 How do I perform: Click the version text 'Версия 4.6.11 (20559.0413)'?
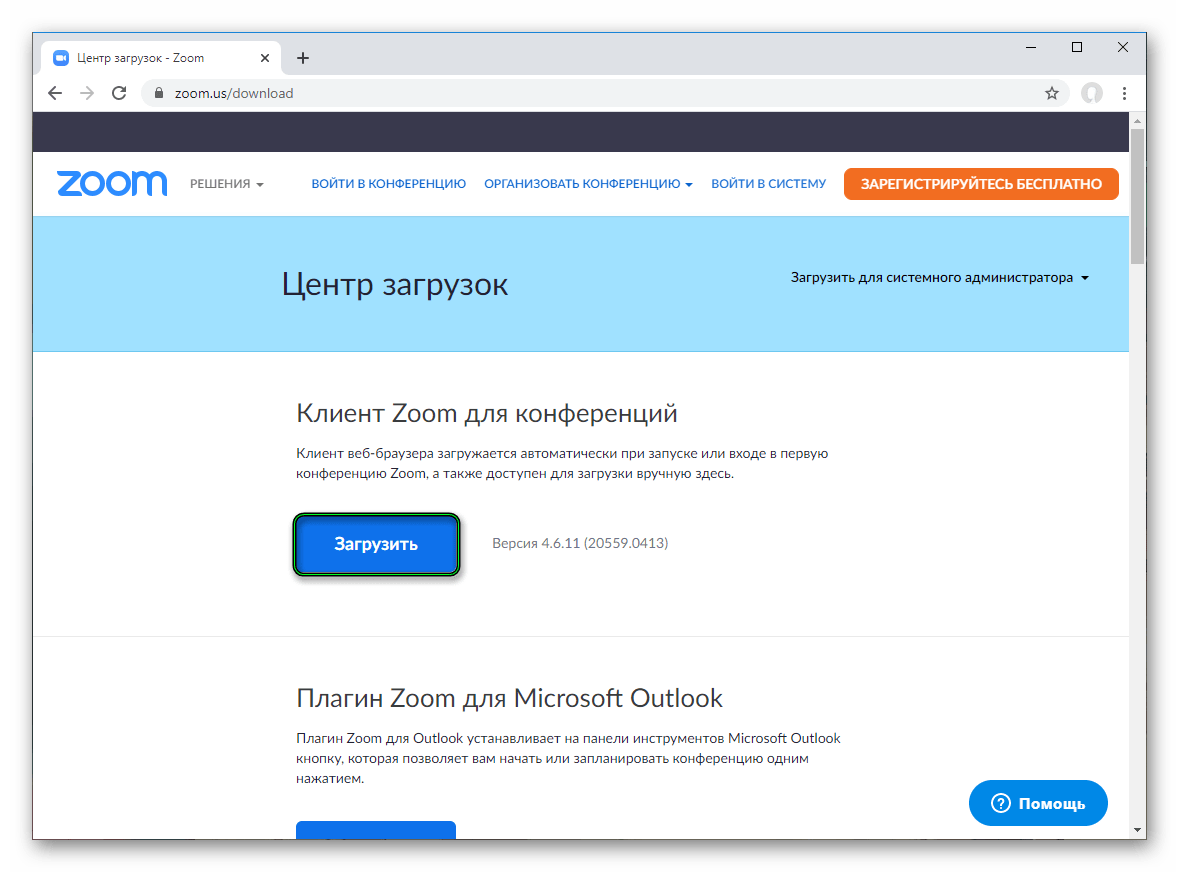click(x=580, y=543)
